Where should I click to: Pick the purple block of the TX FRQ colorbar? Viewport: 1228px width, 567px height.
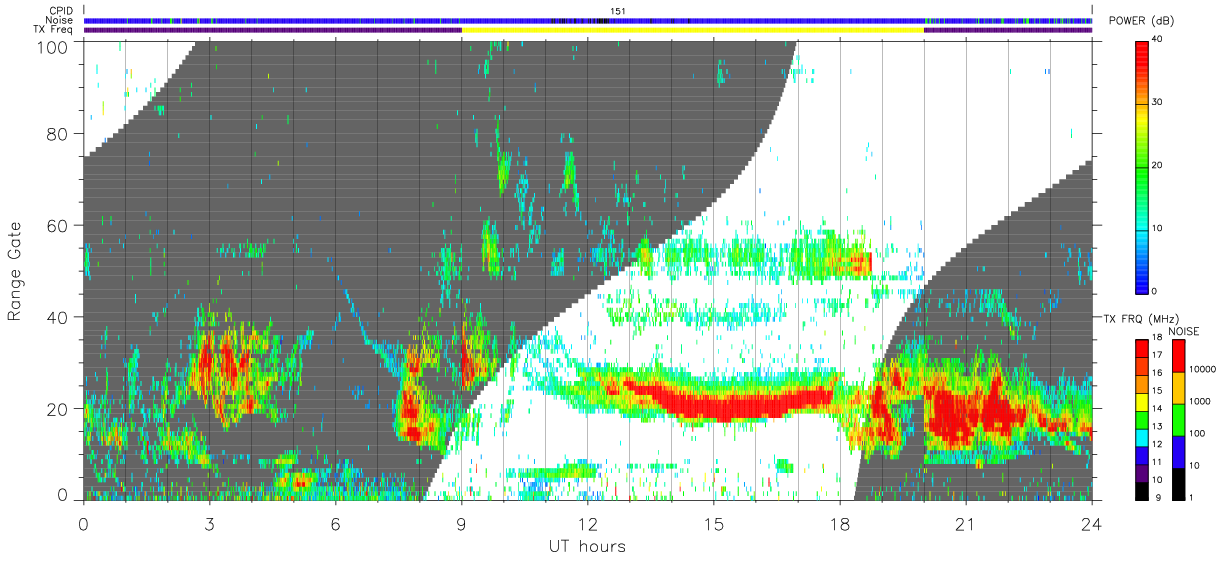pos(1141,471)
